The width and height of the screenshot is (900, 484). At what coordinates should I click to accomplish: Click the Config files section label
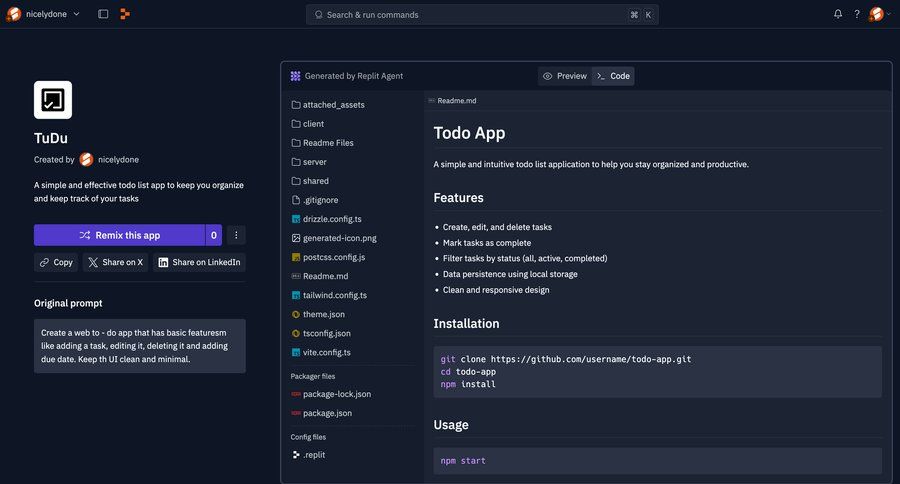[x=308, y=437]
